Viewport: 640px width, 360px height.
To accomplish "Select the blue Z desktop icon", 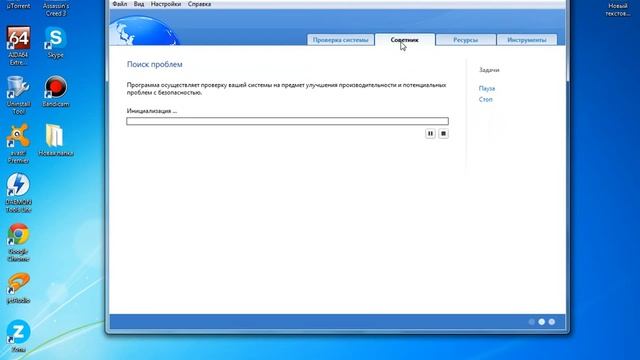I will tap(18, 336).
